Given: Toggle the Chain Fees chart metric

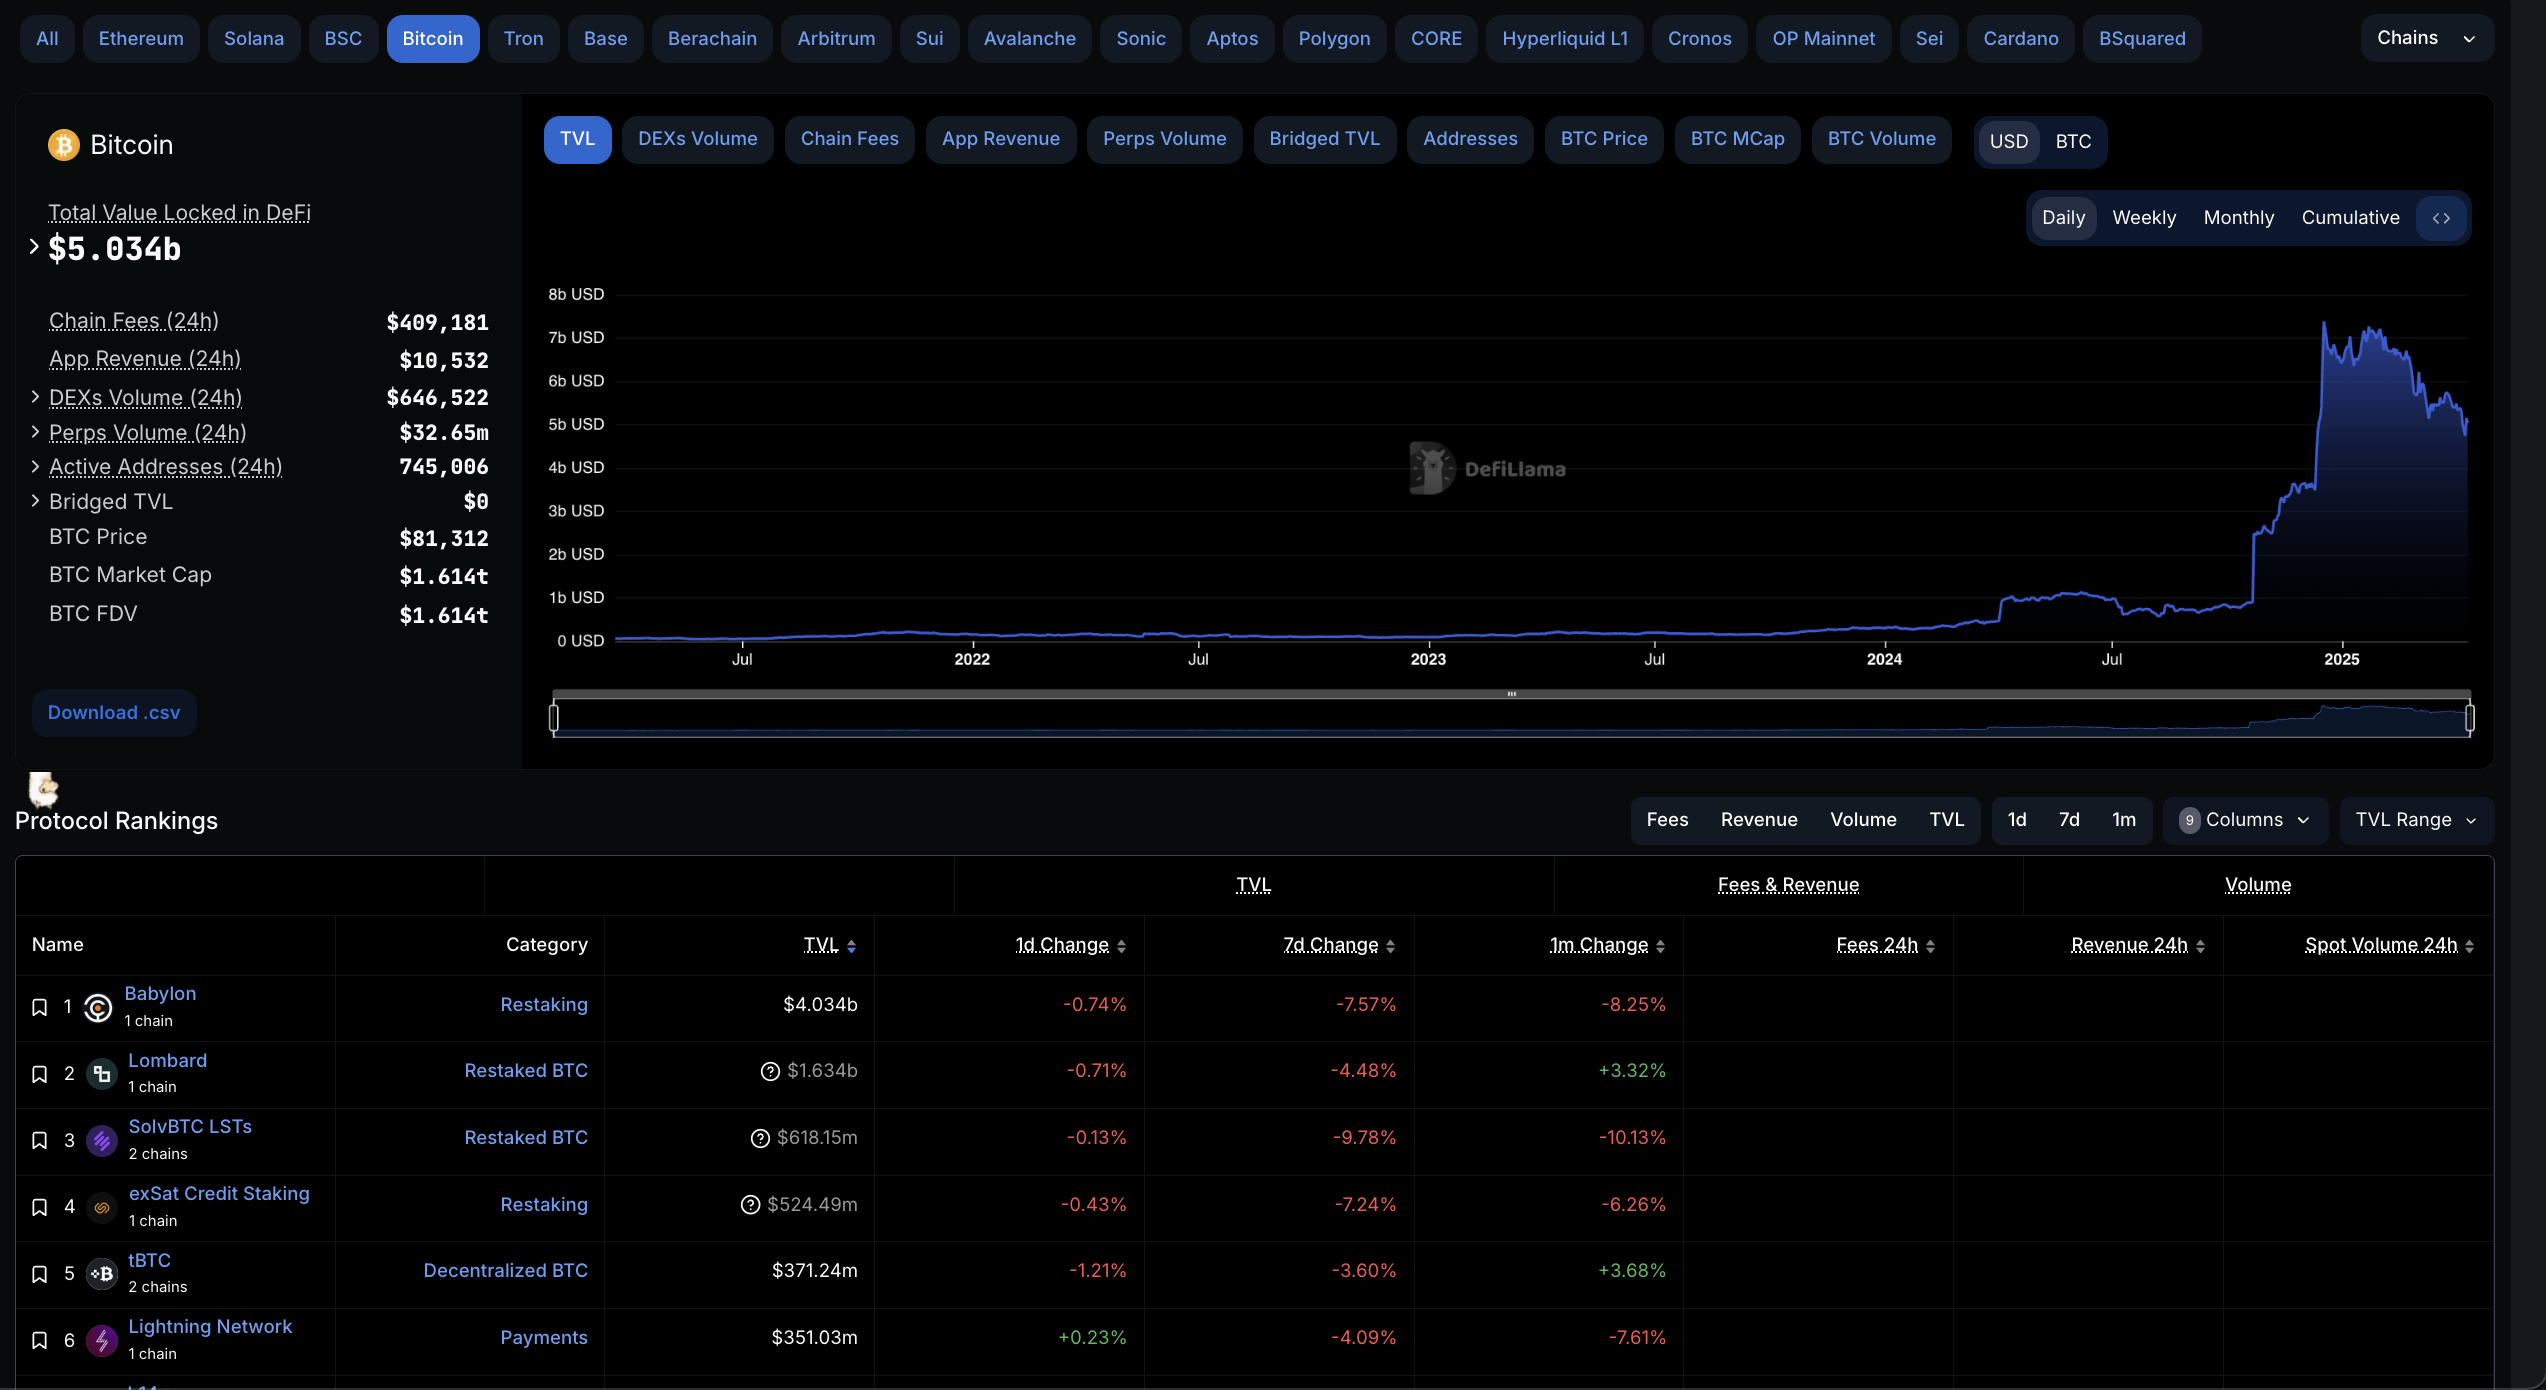Looking at the screenshot, I should pyautogui.click(x=849, y=139).
